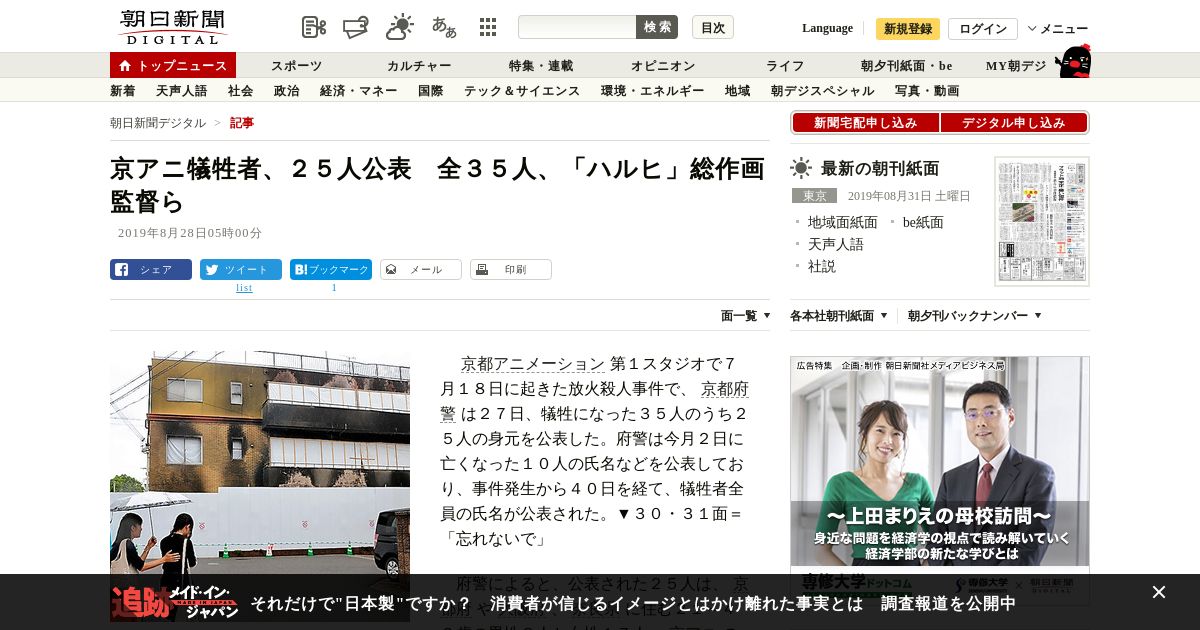Open the news list icon in header
Screen dimensions: 1200x630
point(314,27)
